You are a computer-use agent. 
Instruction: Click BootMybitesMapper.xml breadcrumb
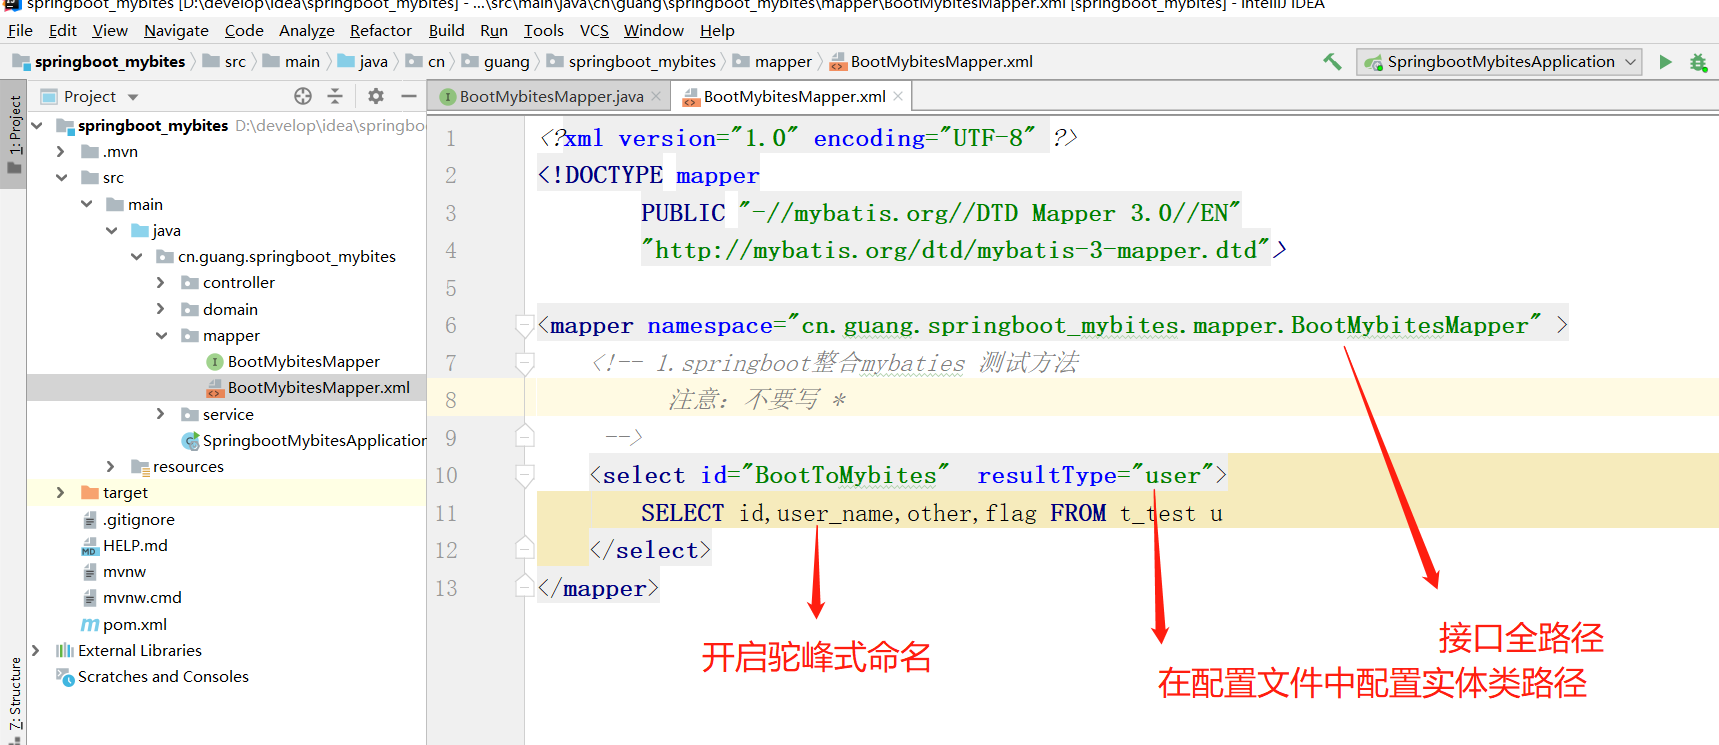click(931, 61)
